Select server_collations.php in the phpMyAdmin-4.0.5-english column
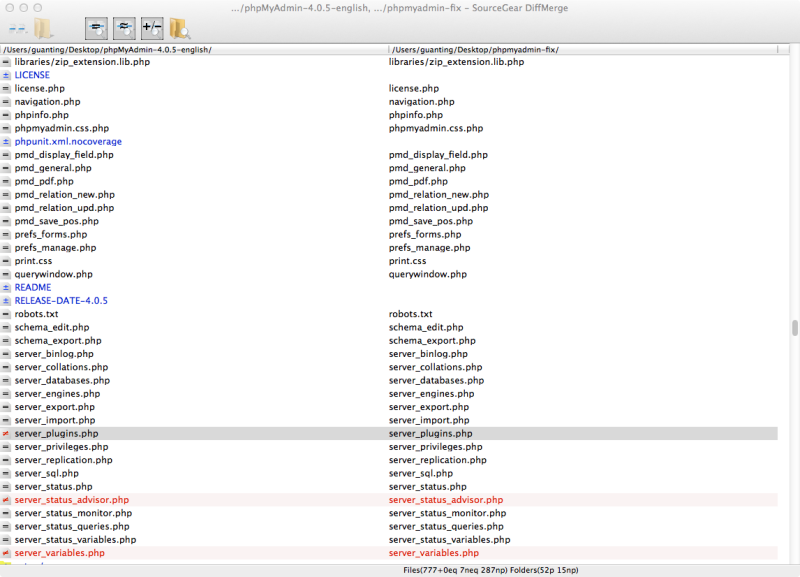The image size is (800, 577). click(x=61, y=367)
